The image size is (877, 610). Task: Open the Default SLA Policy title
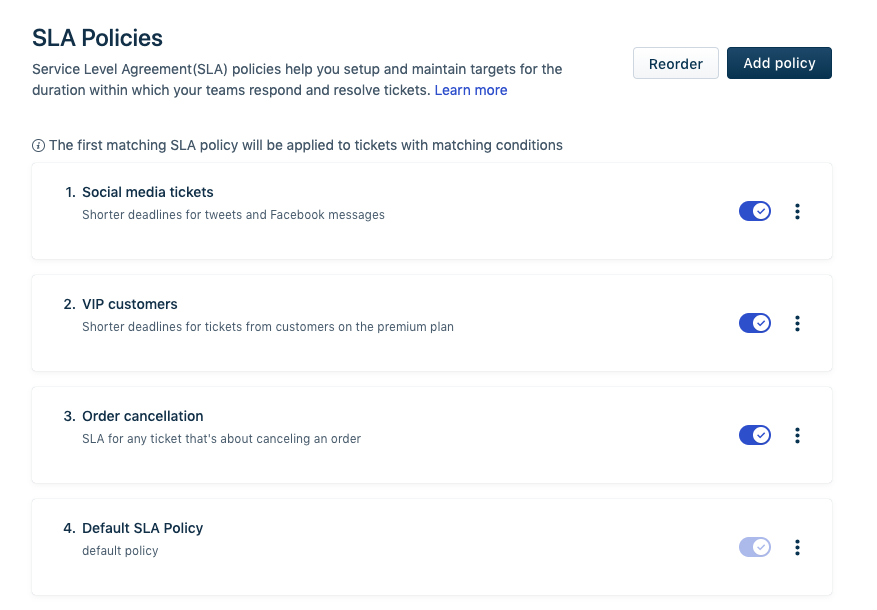(x=142, y=528)
